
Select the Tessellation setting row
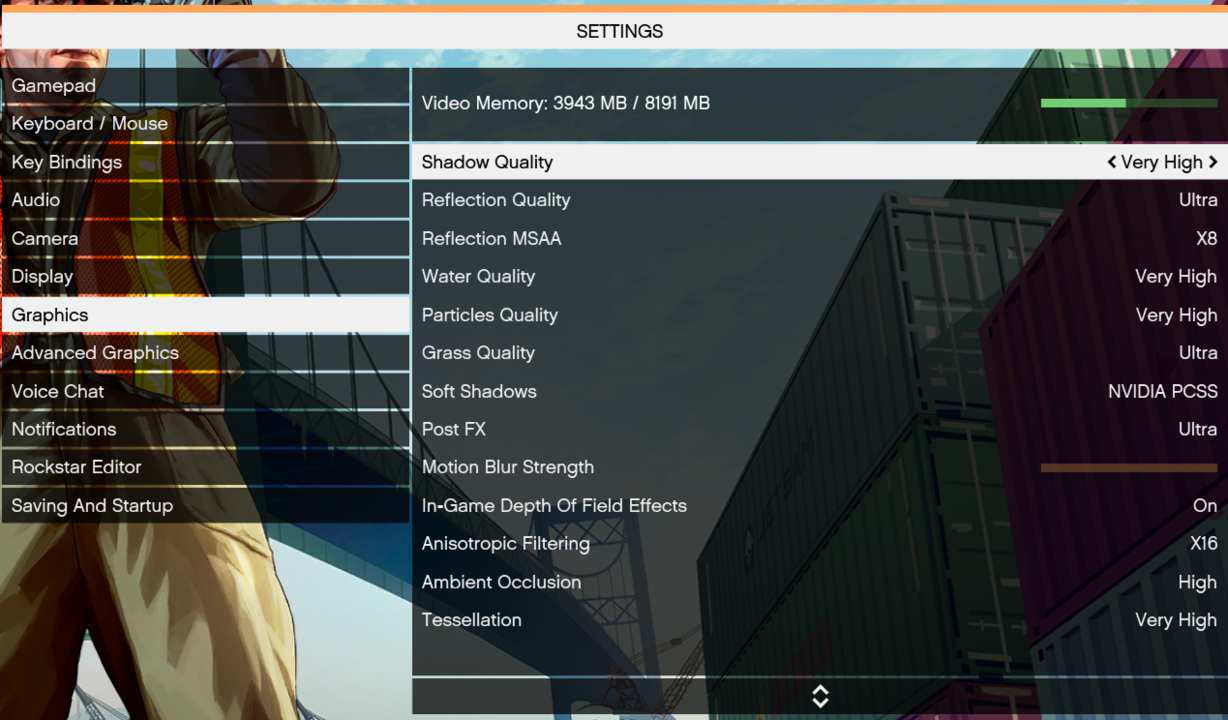click(820, 620)
